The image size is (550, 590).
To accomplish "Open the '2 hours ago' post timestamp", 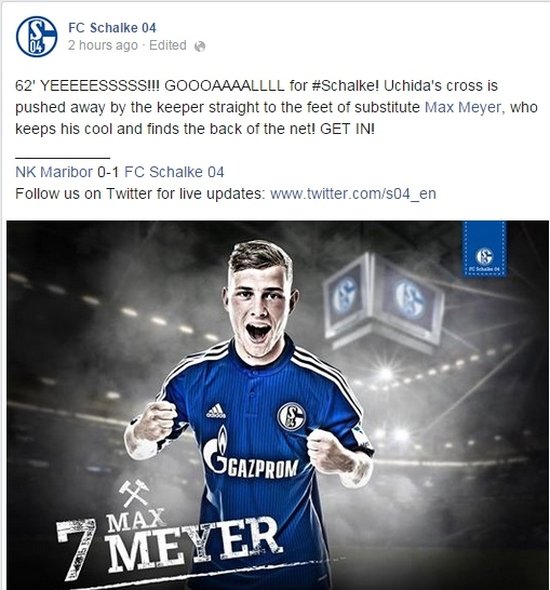I will click(x=103, y=46).
